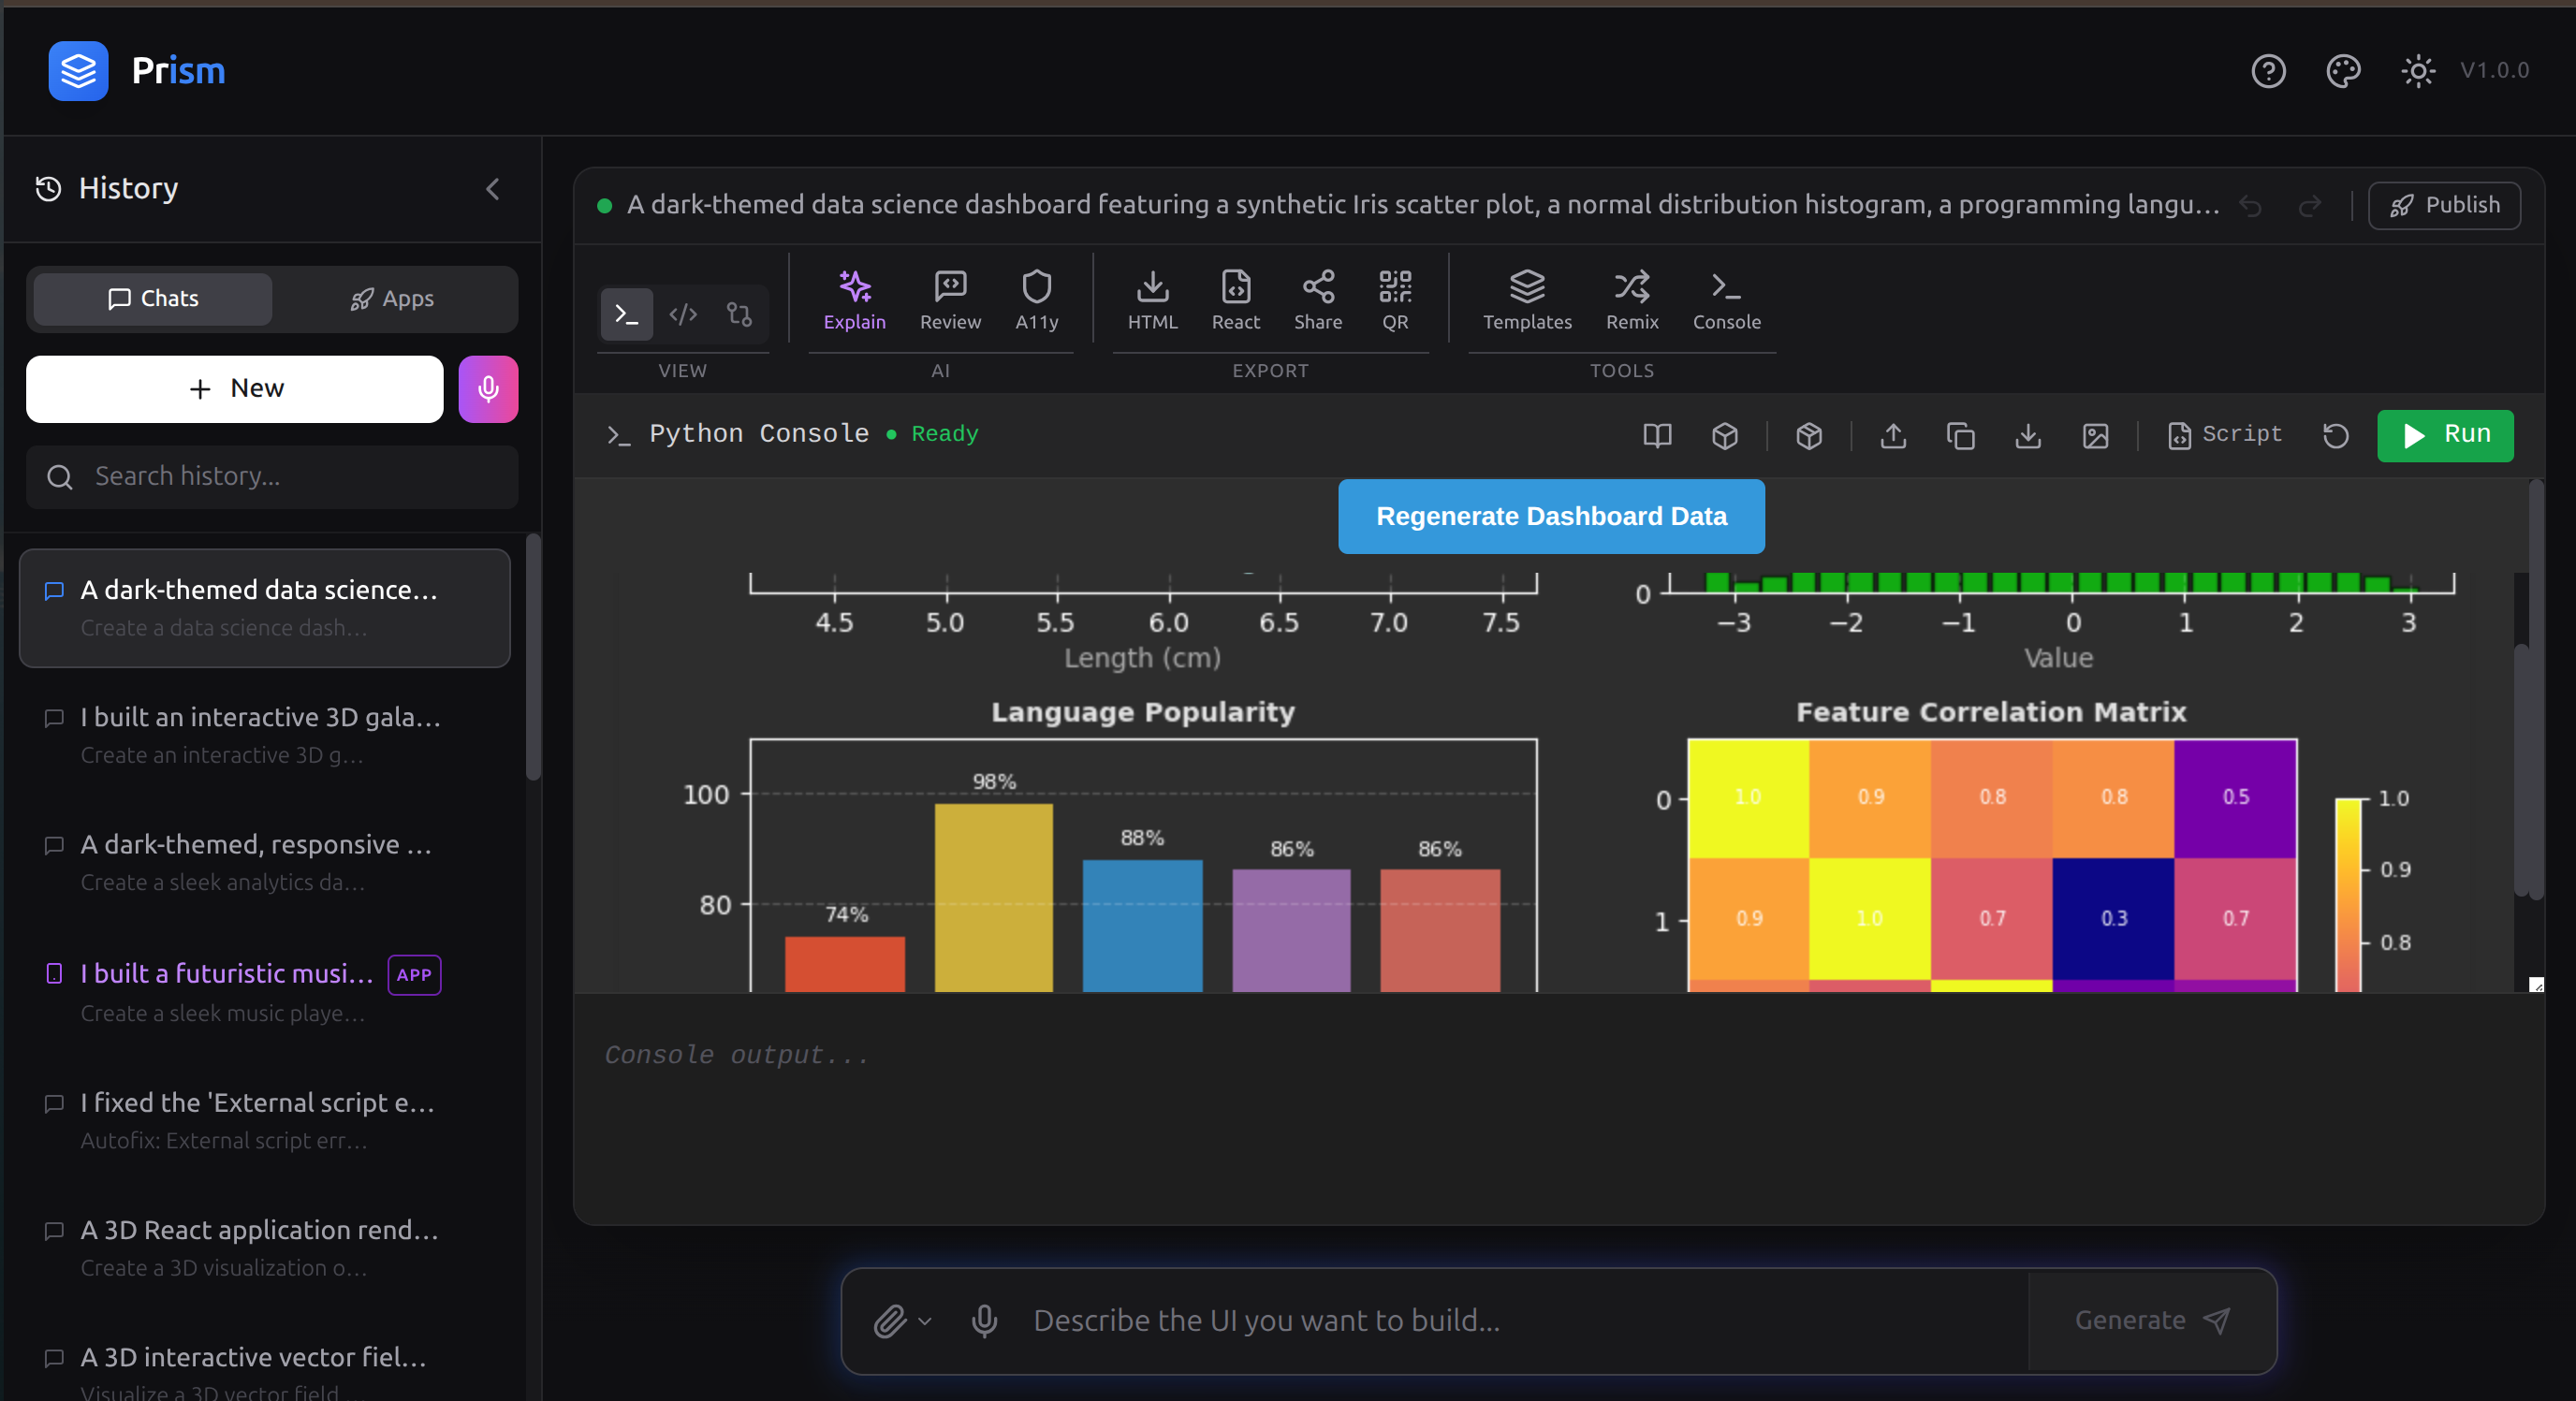The width and height of the screenshot is (2576, 1401).
Task: Collapse the History sidebar
Action: [492, 189]
